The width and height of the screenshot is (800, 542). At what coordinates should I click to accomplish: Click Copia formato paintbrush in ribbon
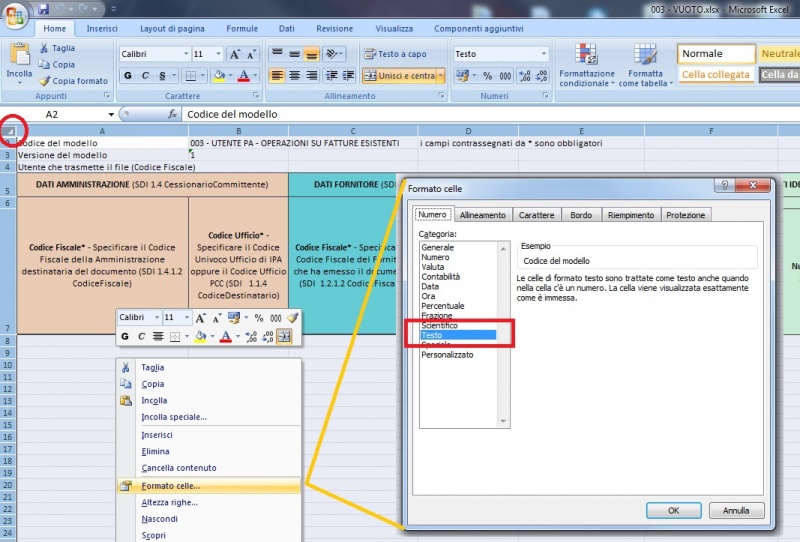point(44,81)
